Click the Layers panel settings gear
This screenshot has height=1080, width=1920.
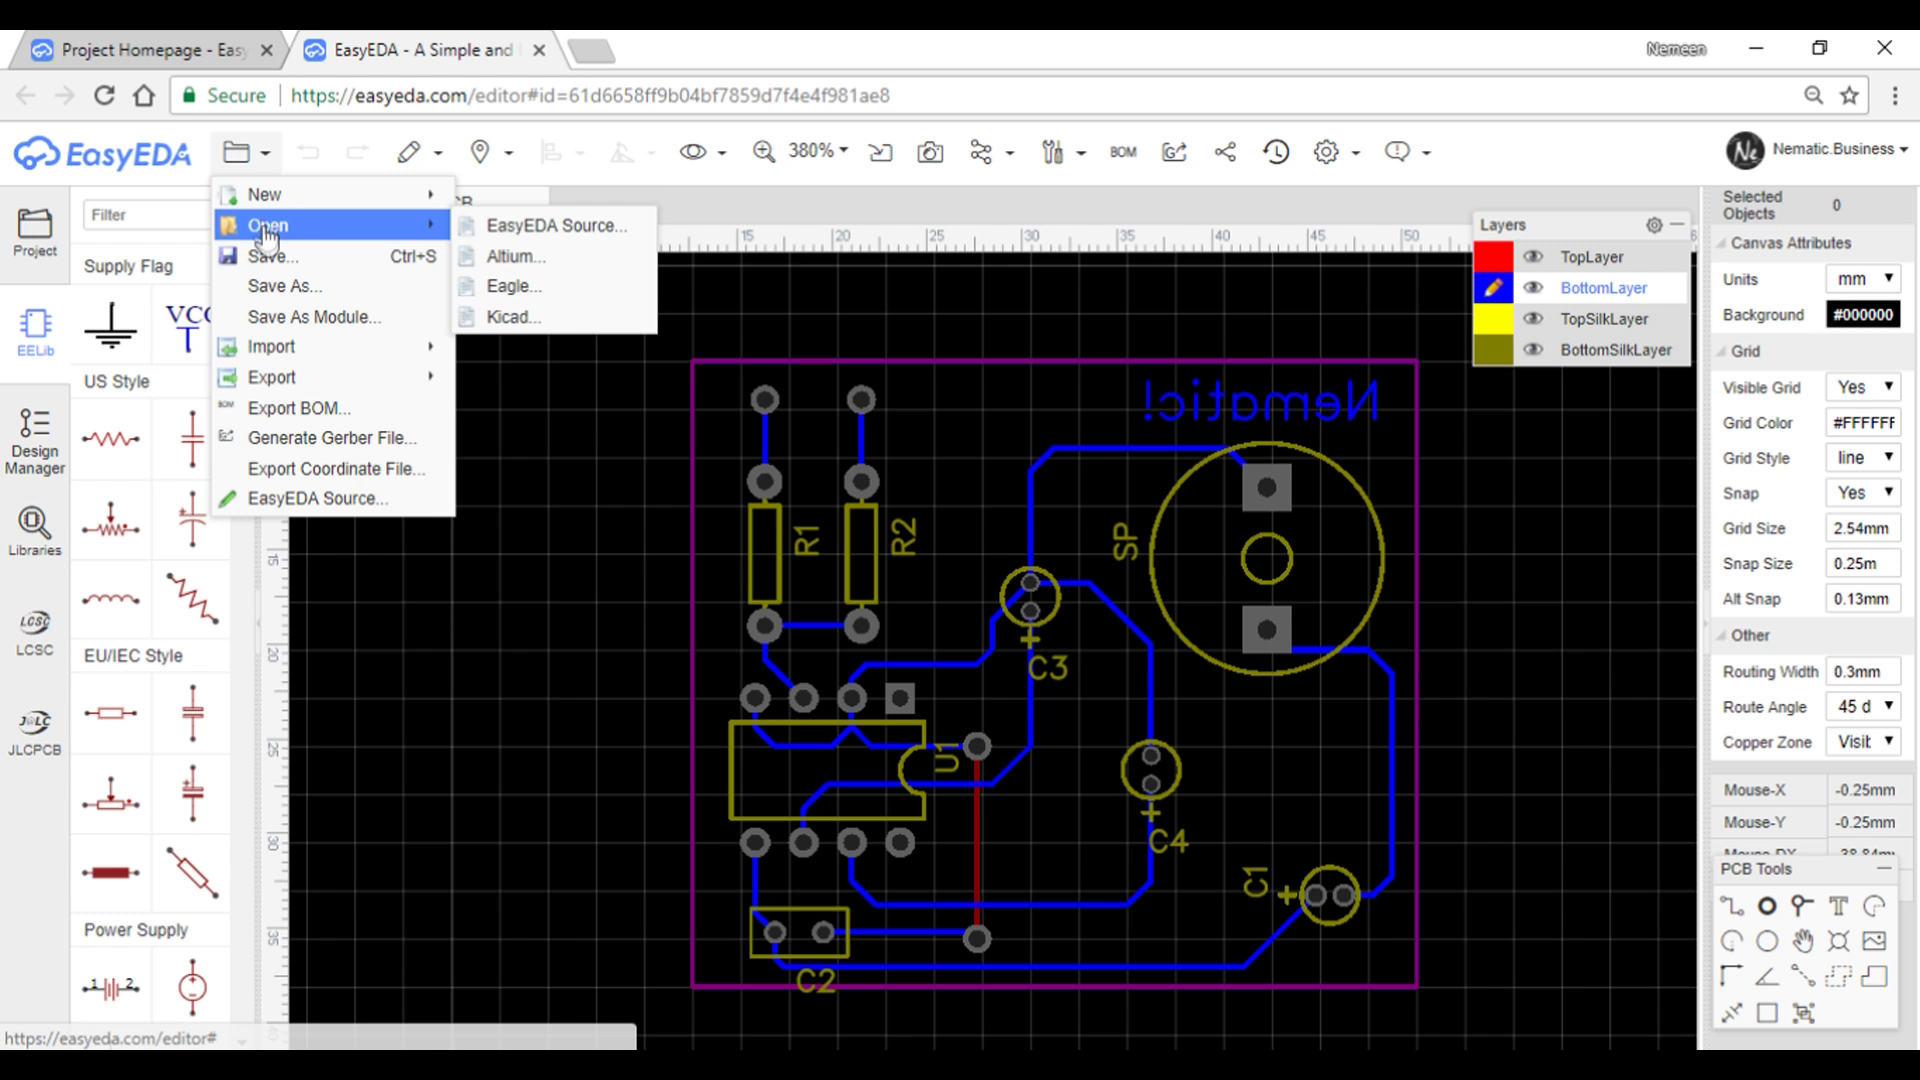coord(1654,225)
